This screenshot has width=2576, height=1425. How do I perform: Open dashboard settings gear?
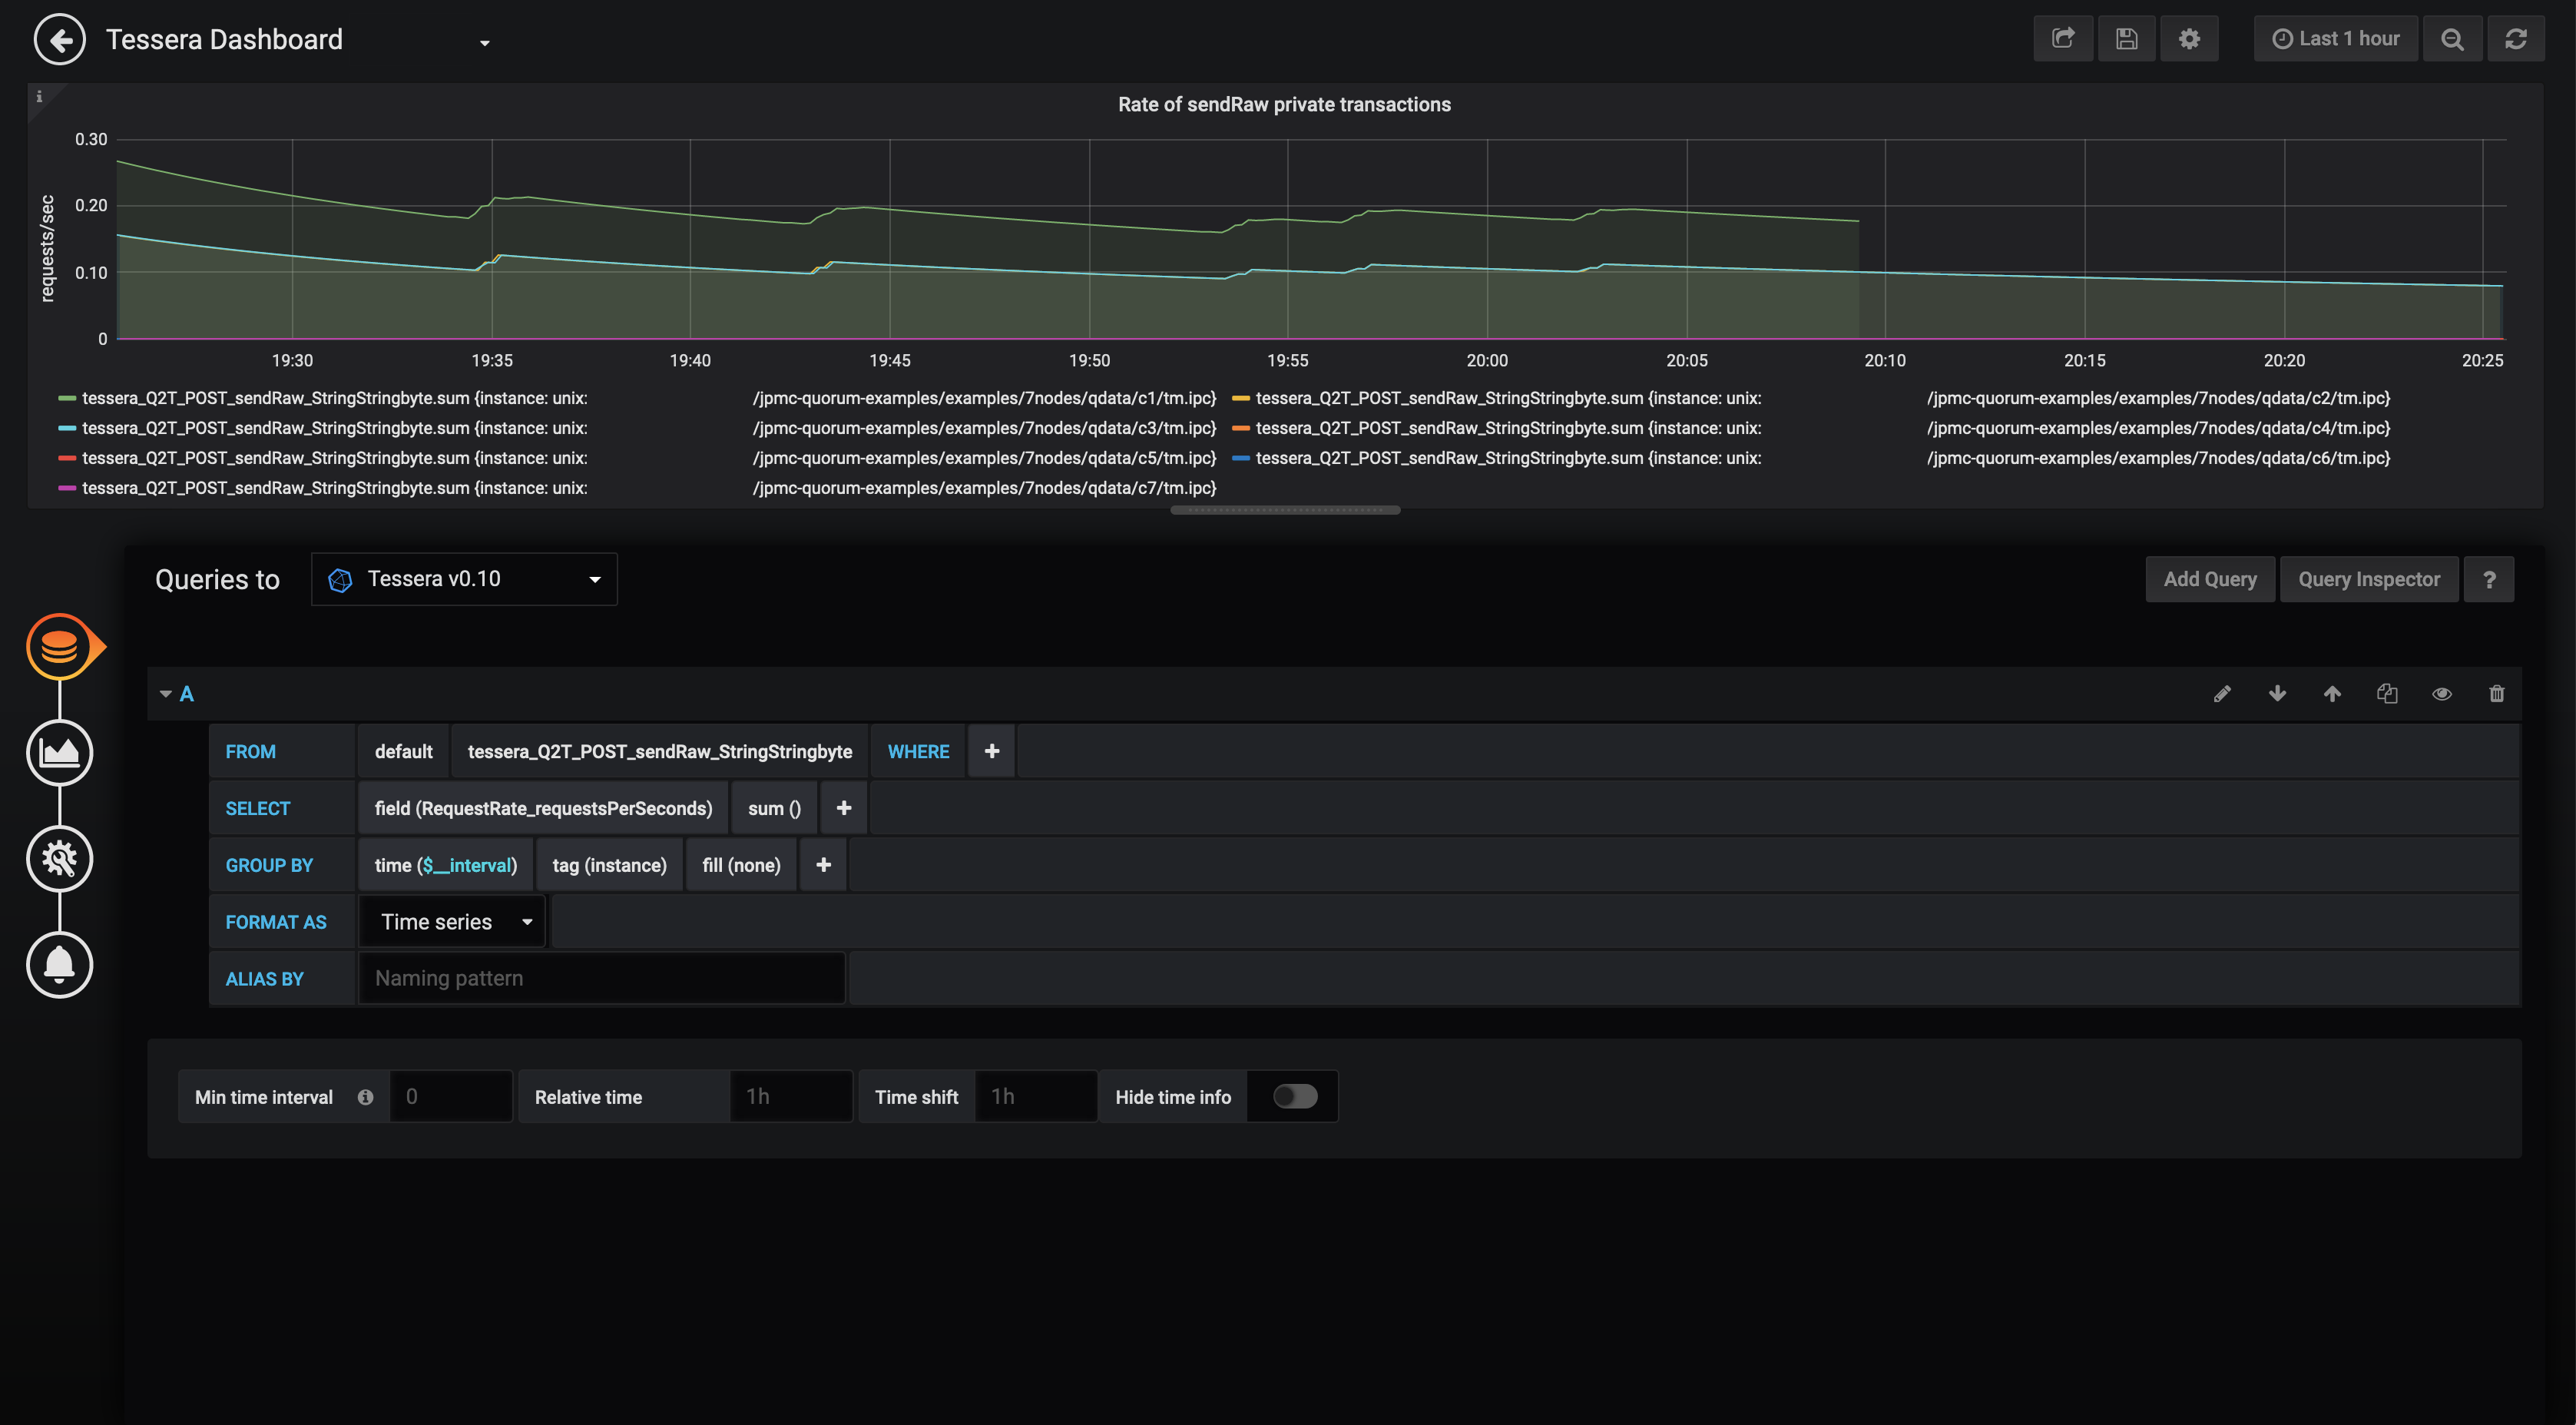pyautogui.click(x=2189, y=39)
